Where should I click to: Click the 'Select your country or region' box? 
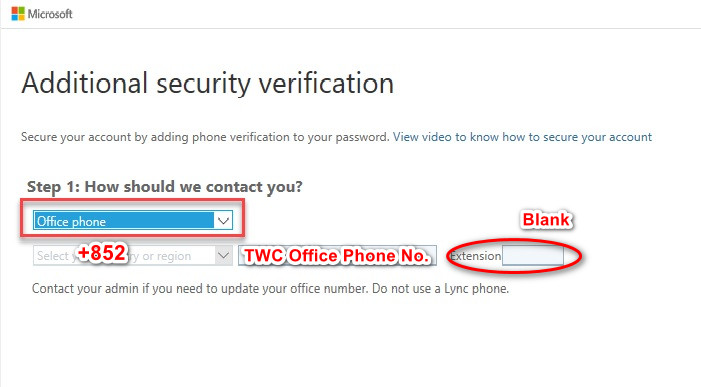point(133,256)
